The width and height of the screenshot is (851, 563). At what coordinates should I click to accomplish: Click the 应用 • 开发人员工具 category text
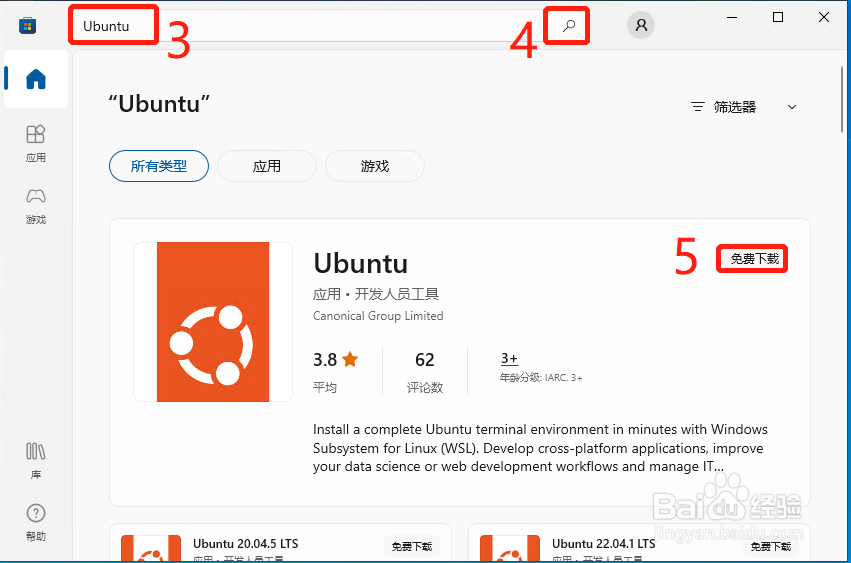point(376,294)
